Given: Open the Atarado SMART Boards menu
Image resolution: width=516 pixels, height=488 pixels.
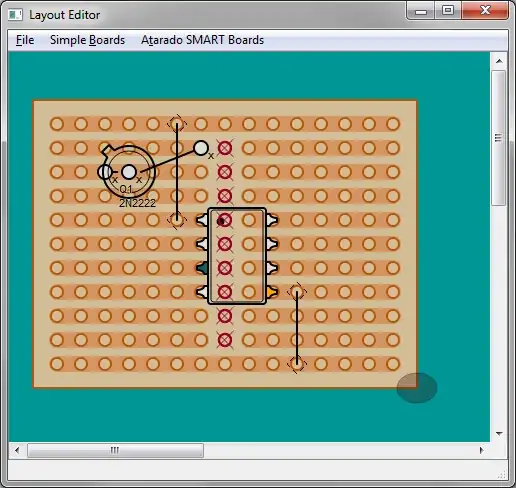Looking at the screenshot, I should [202, 40].
